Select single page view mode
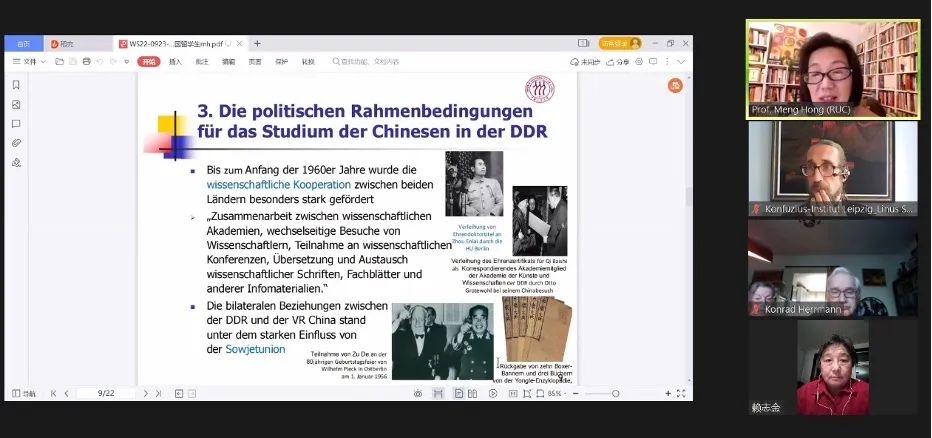 tap(459, 393)
